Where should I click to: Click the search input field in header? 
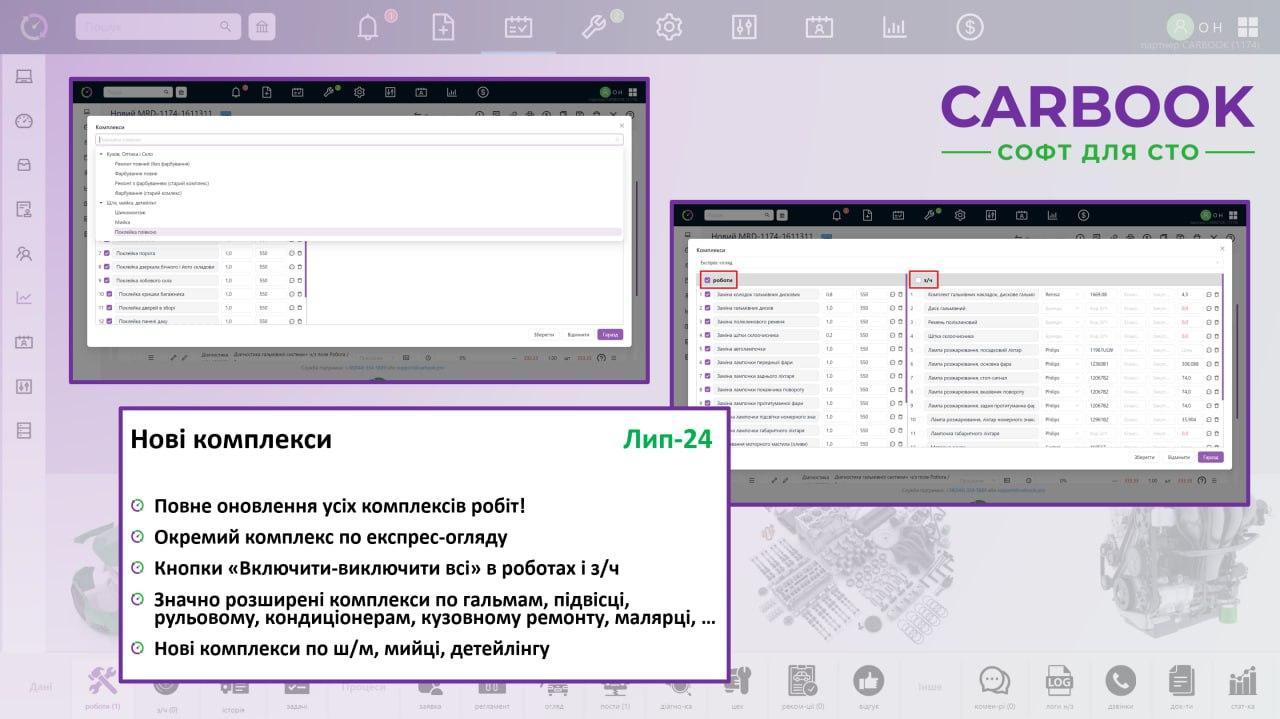click(x=150, y=27)
